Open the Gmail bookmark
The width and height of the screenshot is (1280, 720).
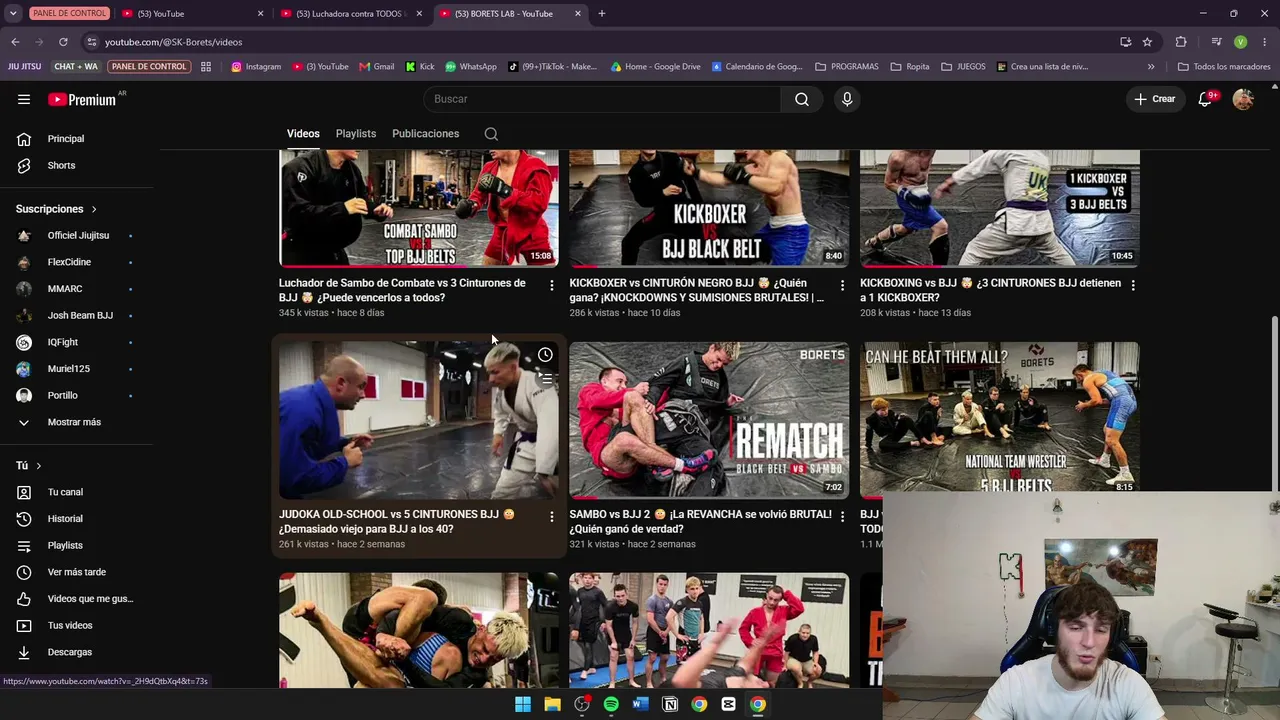pyautogui.click(x=376, y=67)
